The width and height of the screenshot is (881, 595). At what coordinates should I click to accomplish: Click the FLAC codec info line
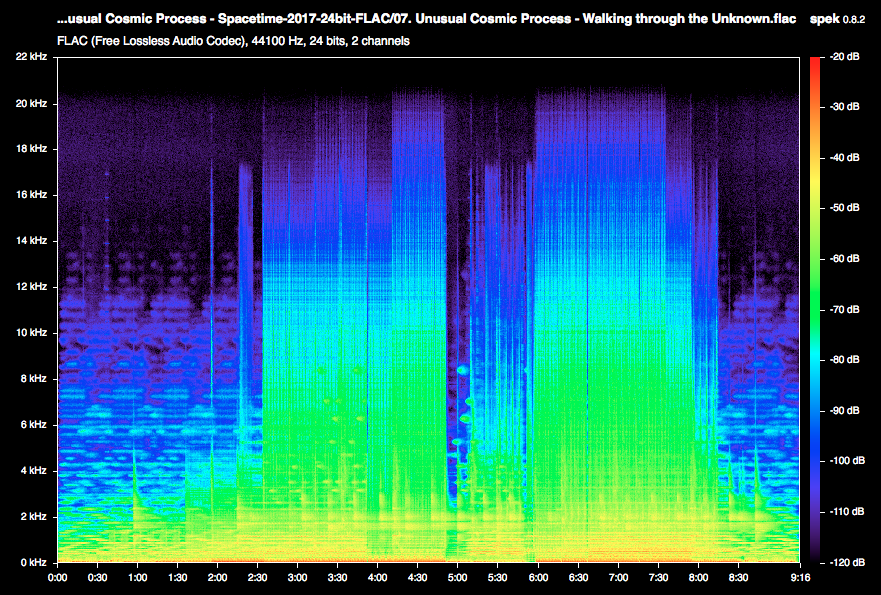tap(233, 41)
